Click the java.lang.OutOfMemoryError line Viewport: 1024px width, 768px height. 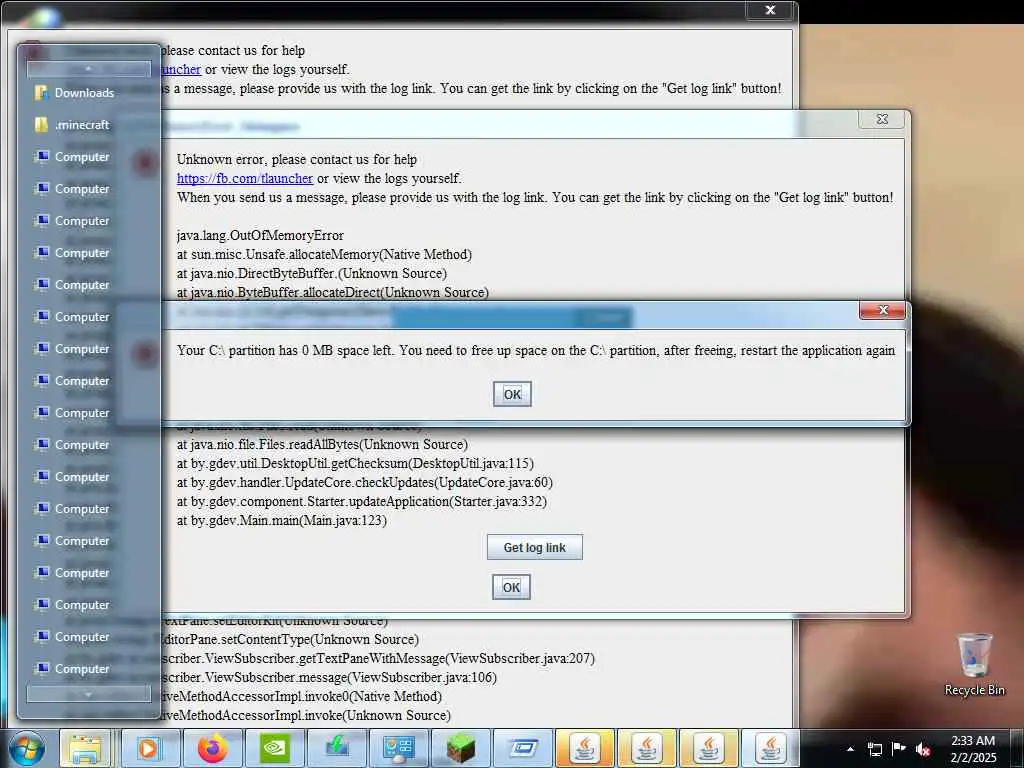261,235
